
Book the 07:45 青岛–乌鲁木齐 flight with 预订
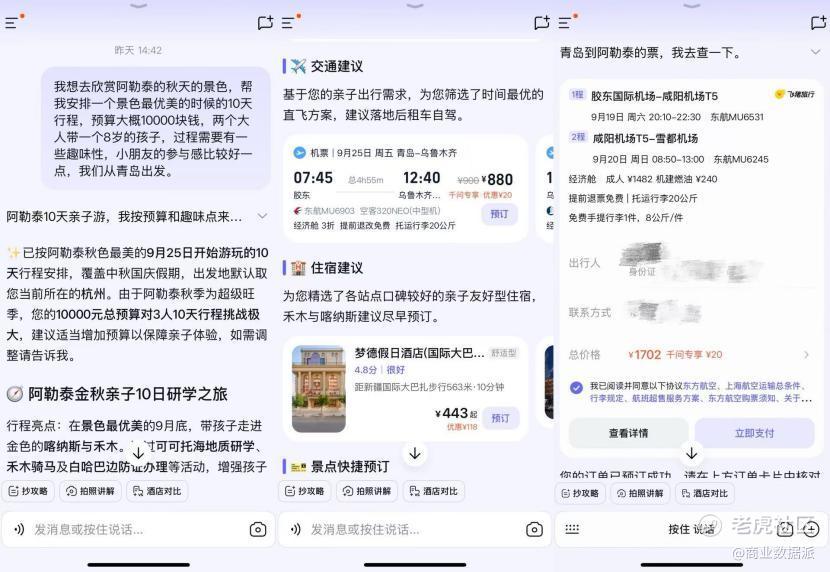499,214
